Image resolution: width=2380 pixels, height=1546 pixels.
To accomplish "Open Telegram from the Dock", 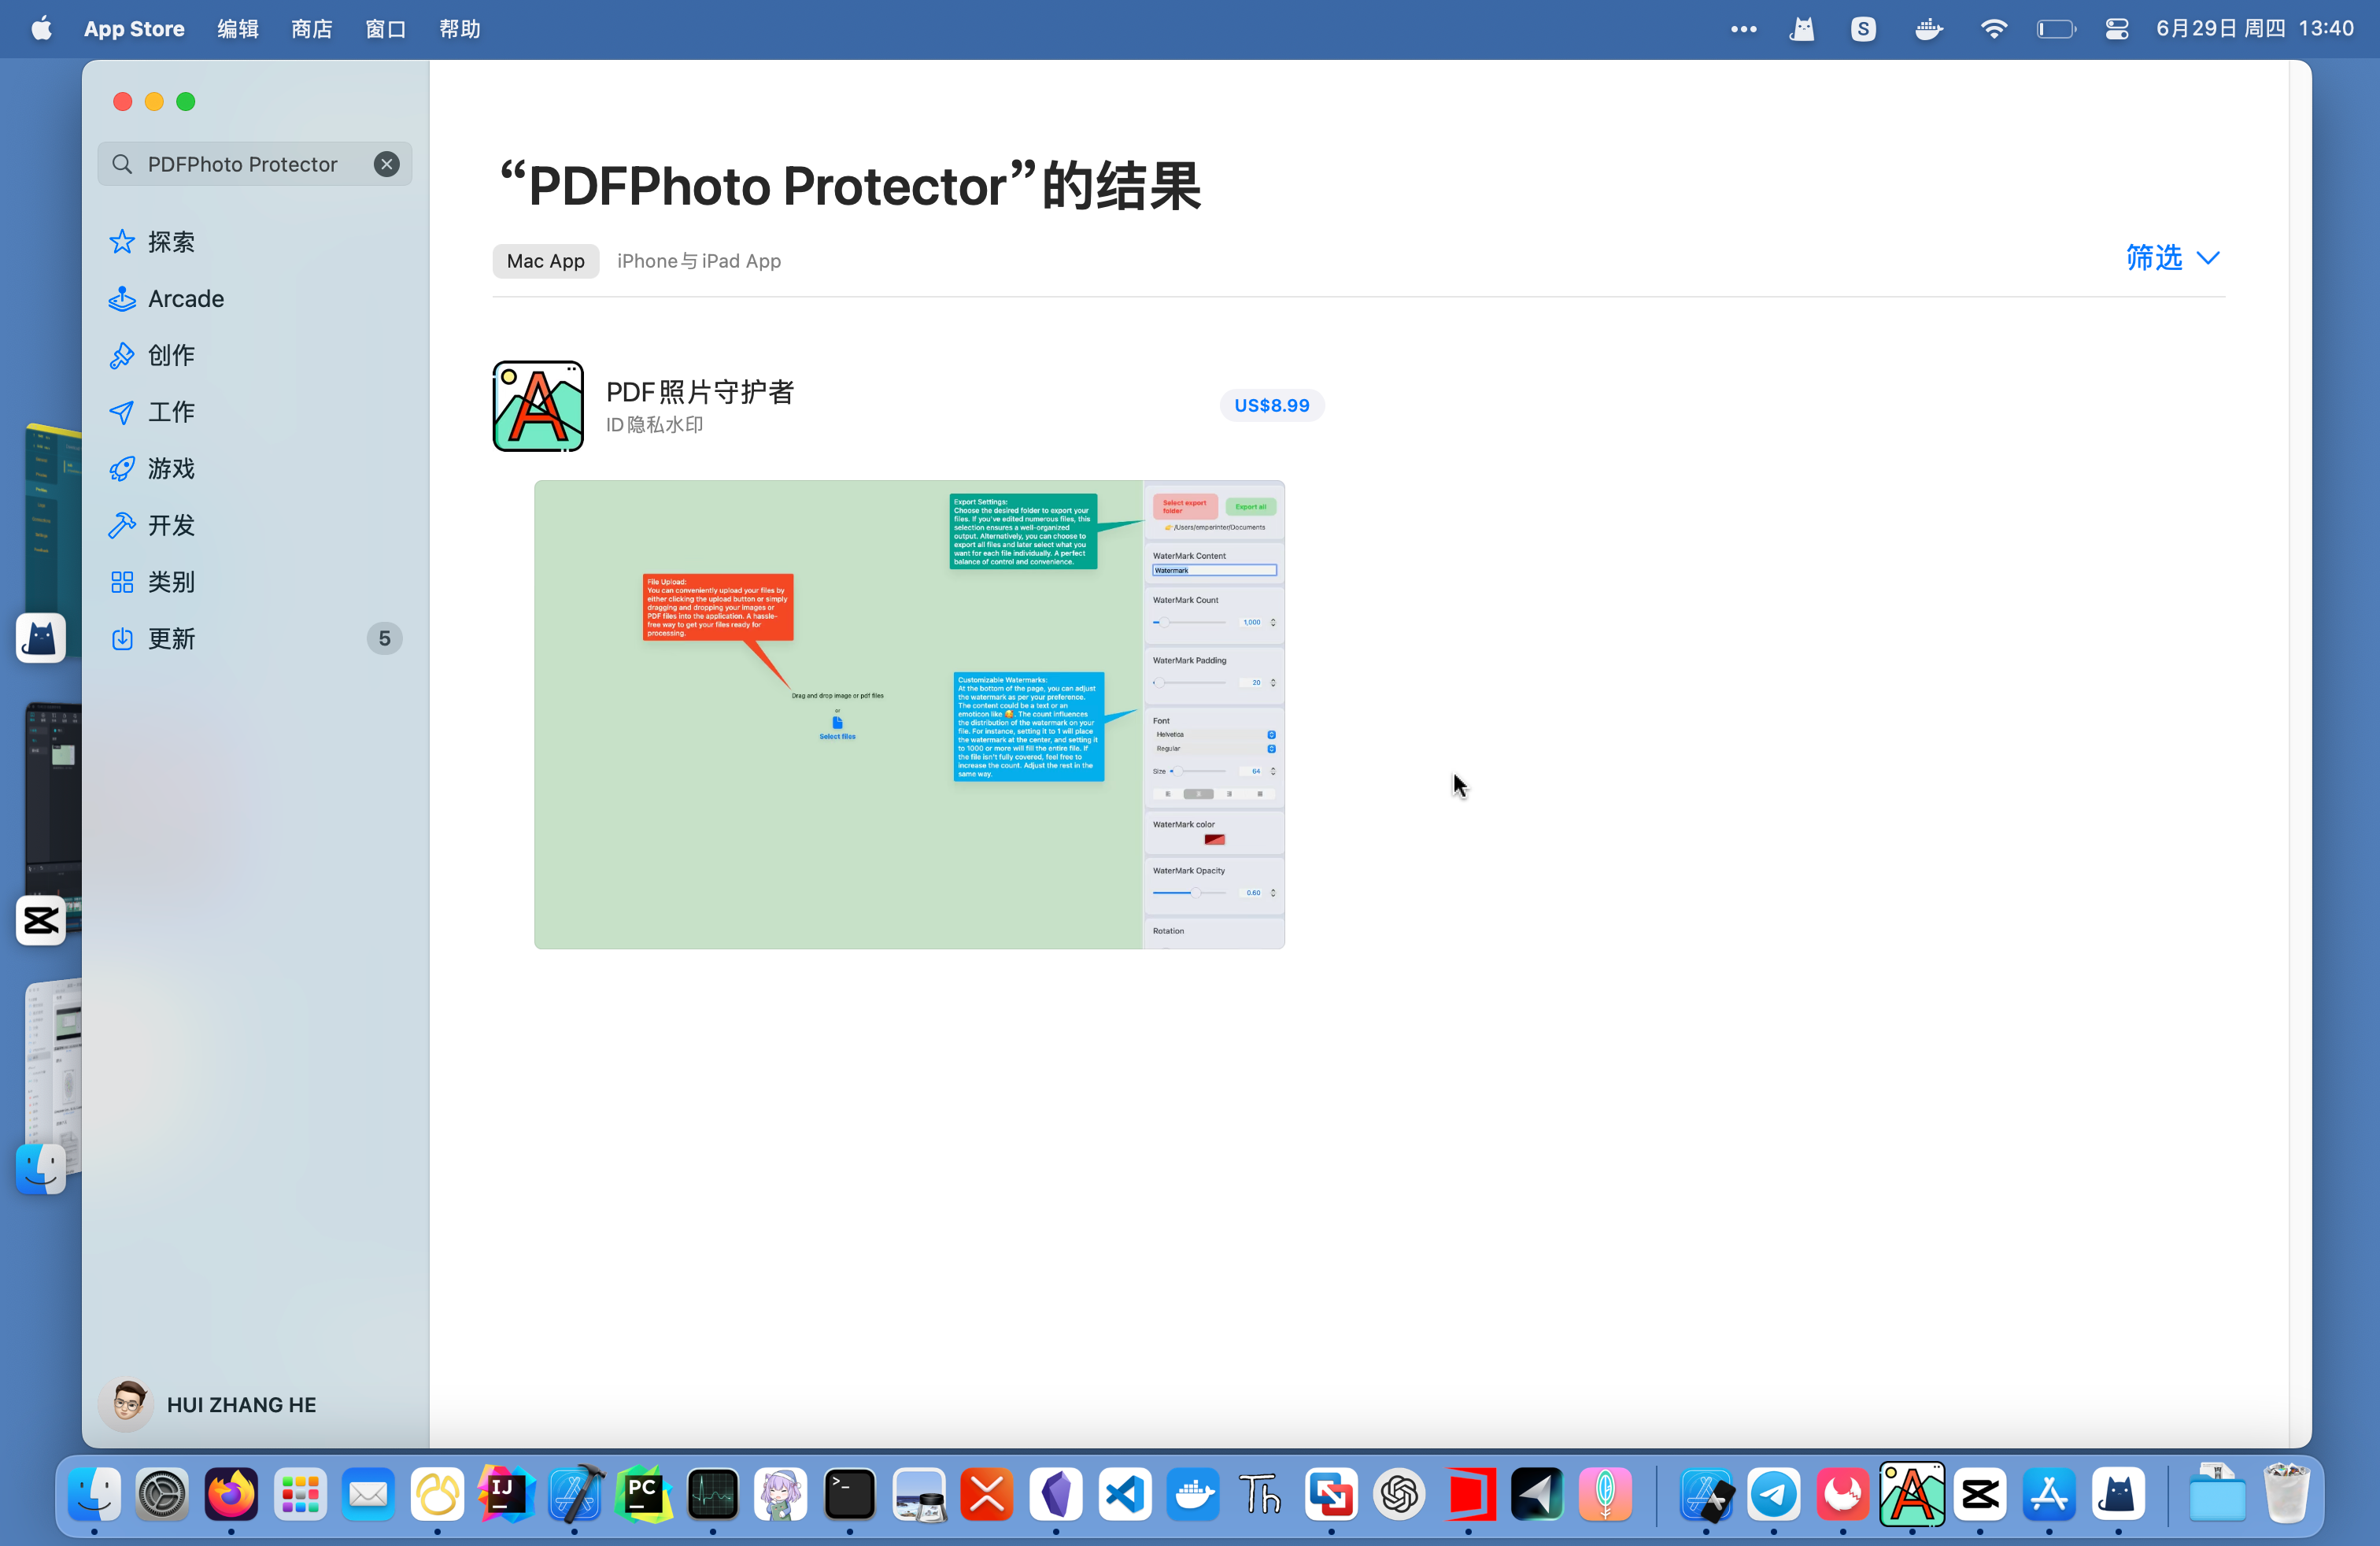I will pos(1774,1494).
